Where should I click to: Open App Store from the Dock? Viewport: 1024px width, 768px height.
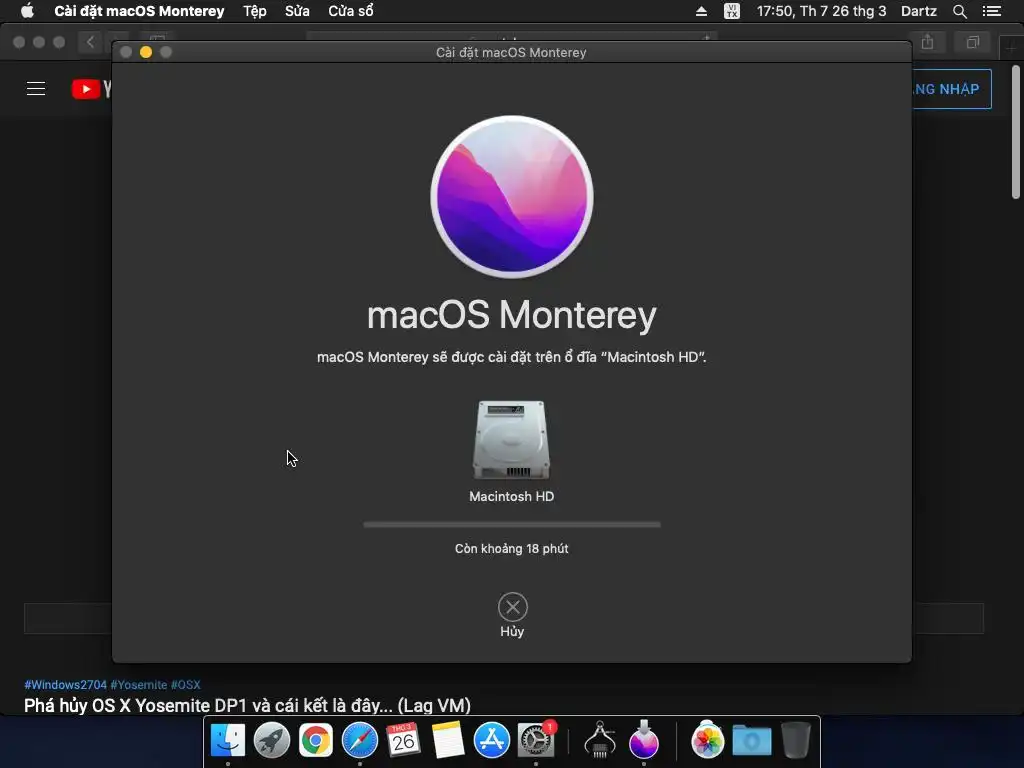(x=492, y=740)
